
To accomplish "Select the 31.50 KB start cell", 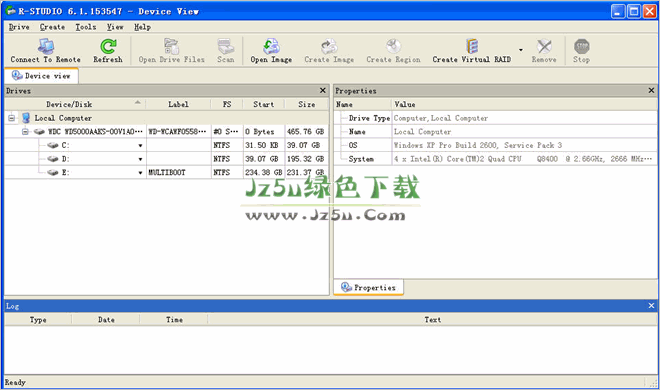I will 264,145.
